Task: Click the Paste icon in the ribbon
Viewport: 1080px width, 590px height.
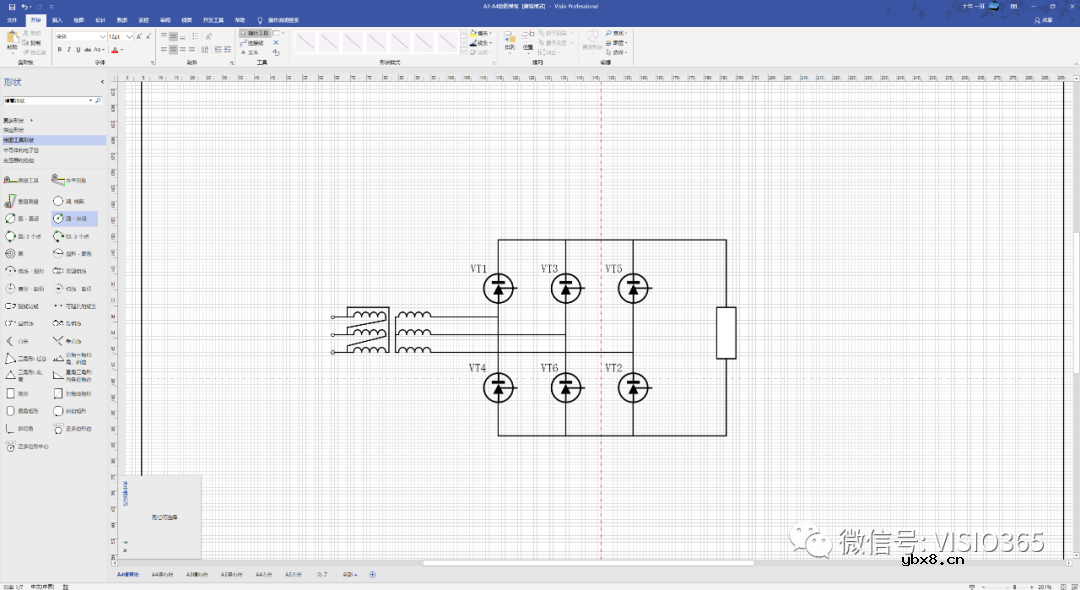Action: [x=12, y=40]
